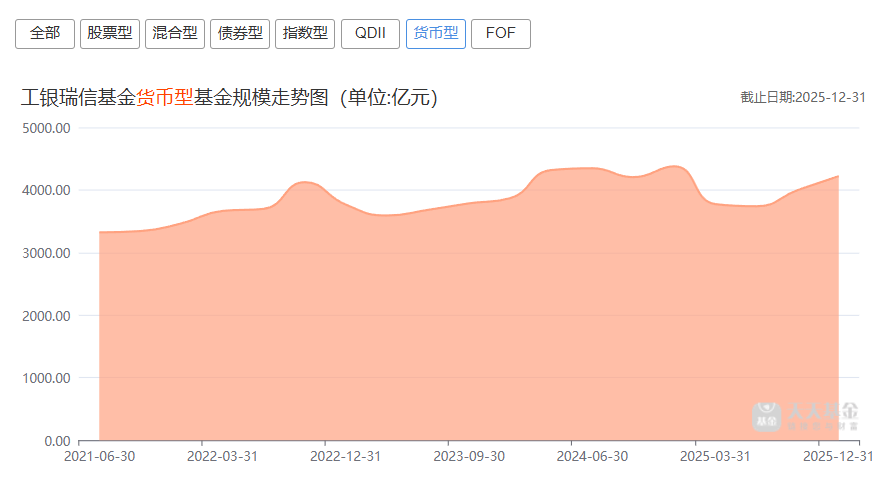Image resolution: width=885 pixels, height=477 pixels.
Task: Click the 2025-12-31 x-axis date label
Action: (x=838, y=456)
